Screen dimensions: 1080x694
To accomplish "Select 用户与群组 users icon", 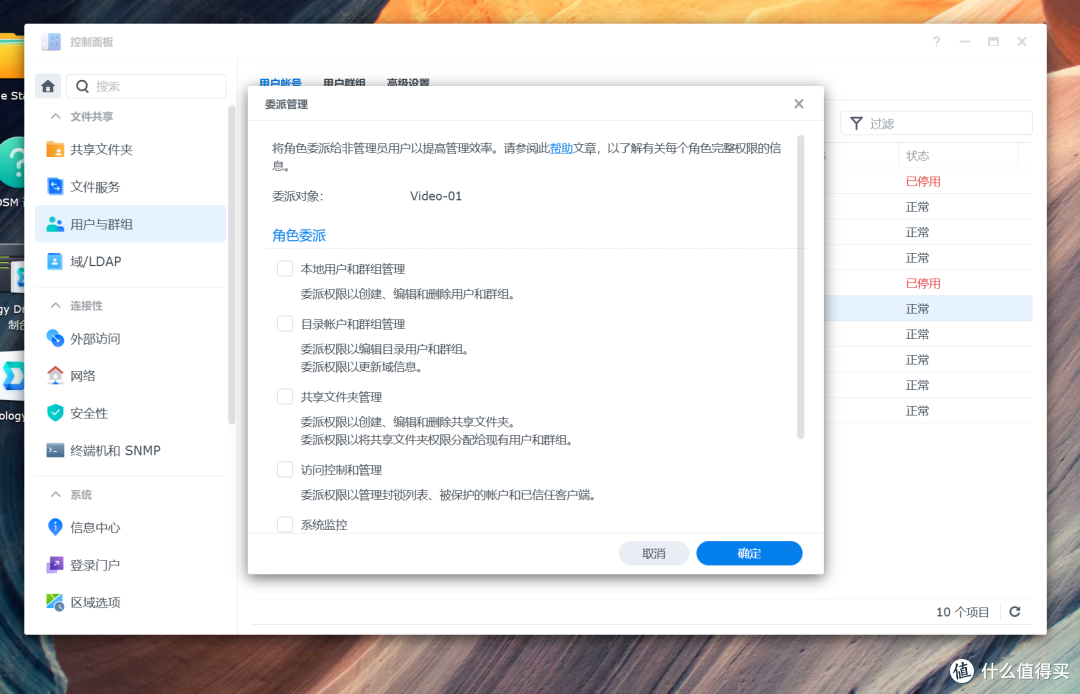I will click(x=55, y=224).
